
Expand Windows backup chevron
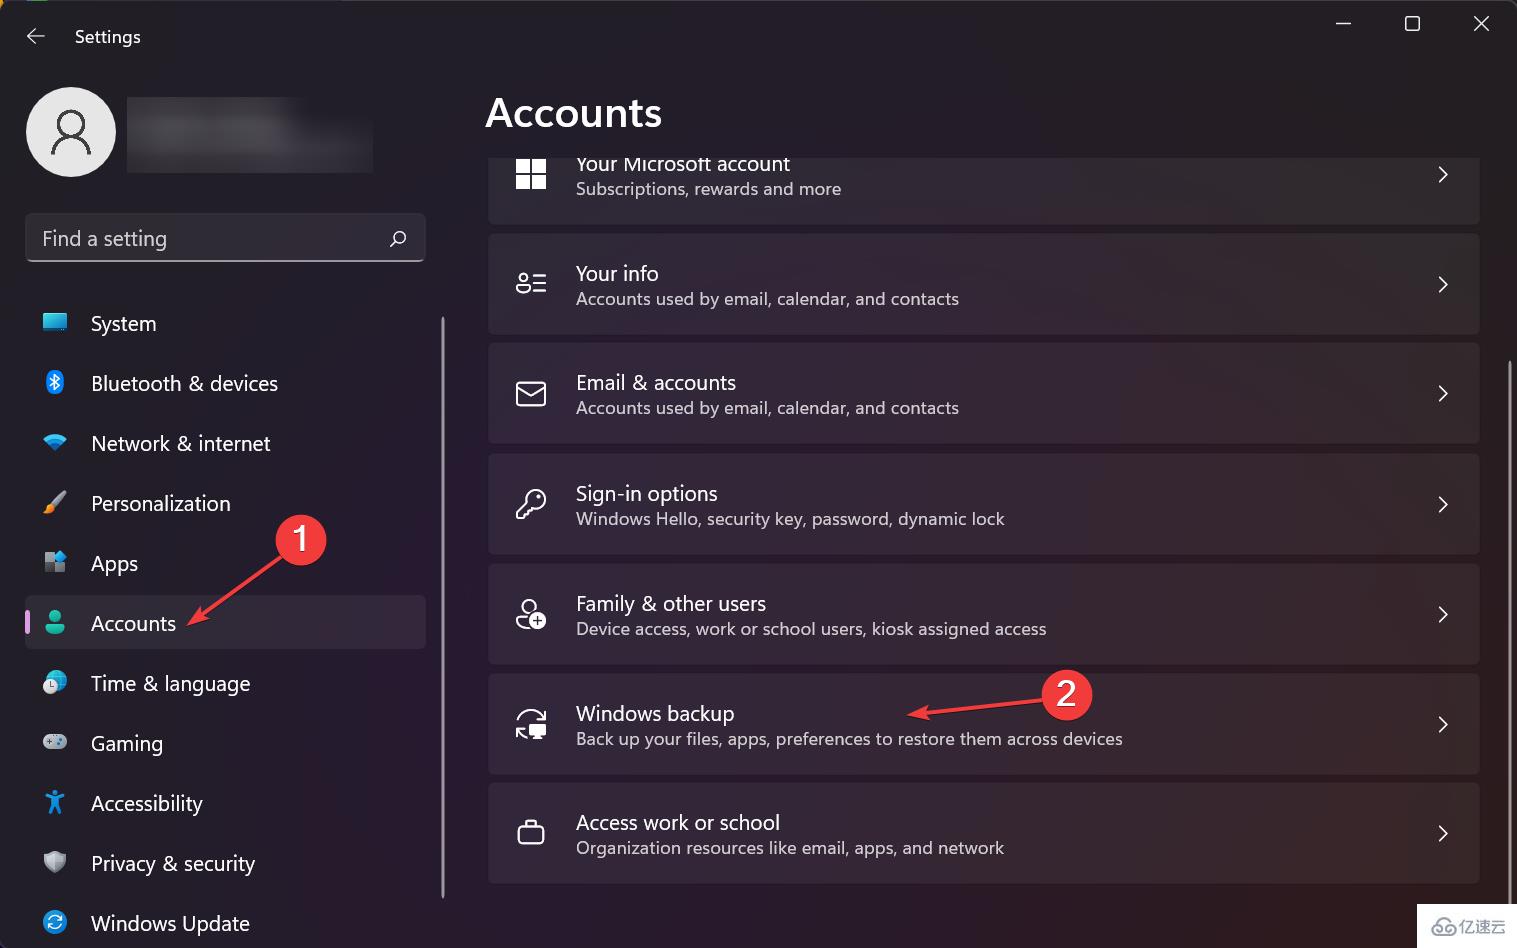click(x=1443, y=725)
